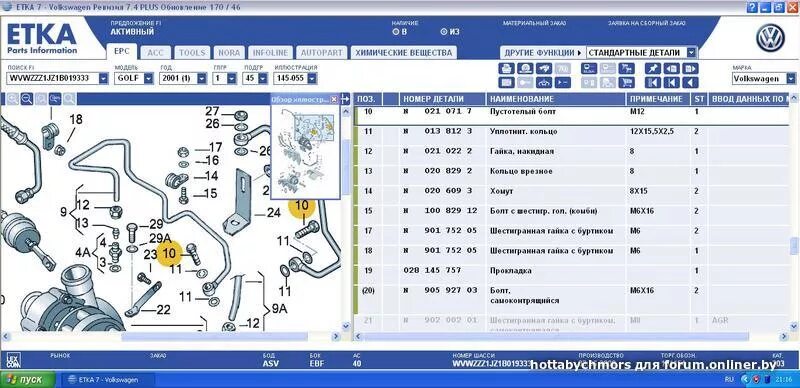The width and height of the screenshot is (800, 388).
Task: Open the Поиск FI VIN dropdown arrow
Action: point(104,79)
